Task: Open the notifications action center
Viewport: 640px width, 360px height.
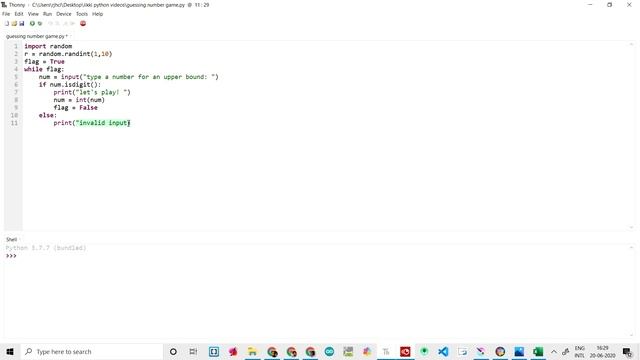Action: [627, 351]
